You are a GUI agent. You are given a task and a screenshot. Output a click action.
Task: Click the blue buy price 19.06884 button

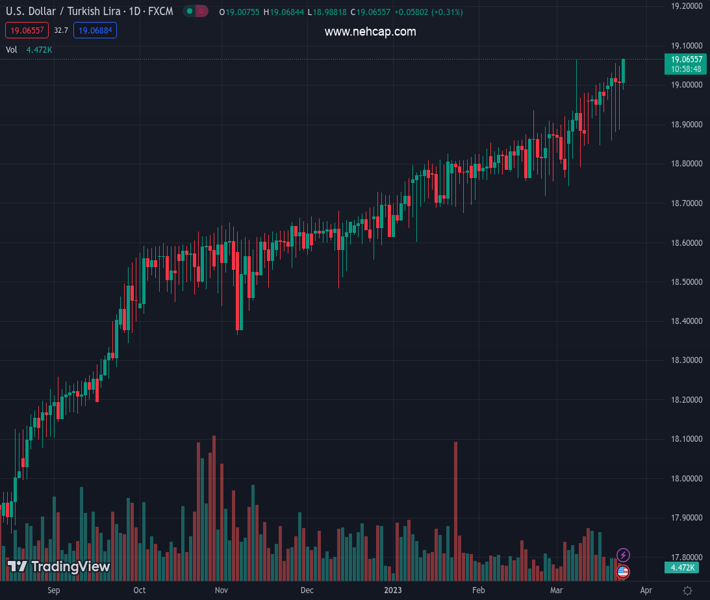95,31
